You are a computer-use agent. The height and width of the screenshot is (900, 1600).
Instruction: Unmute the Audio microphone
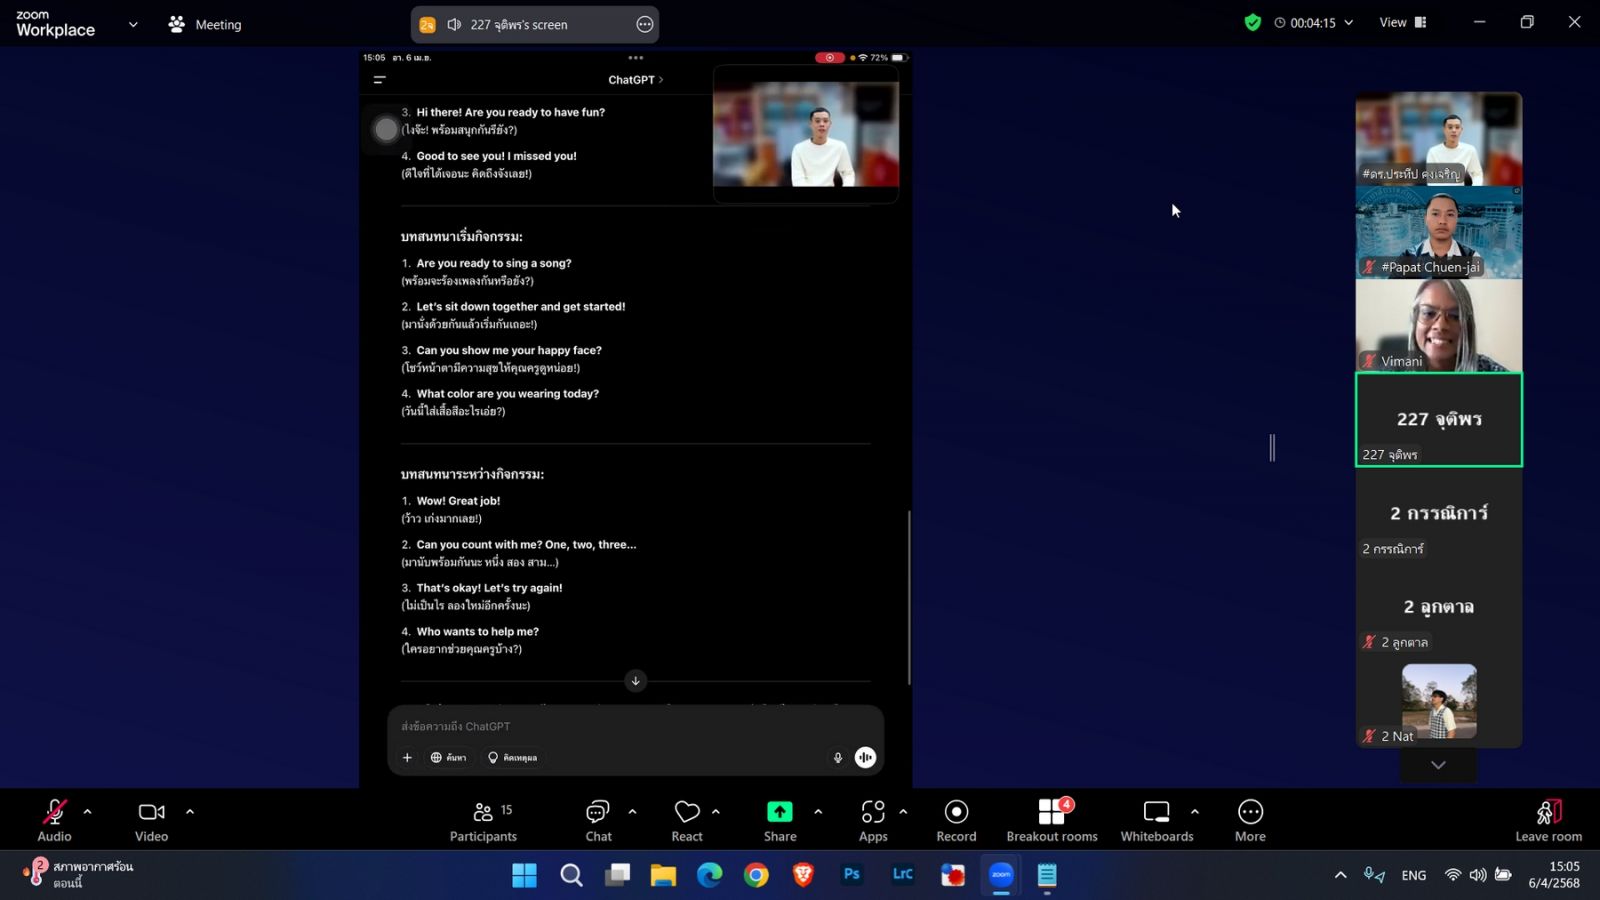[54, 820]
